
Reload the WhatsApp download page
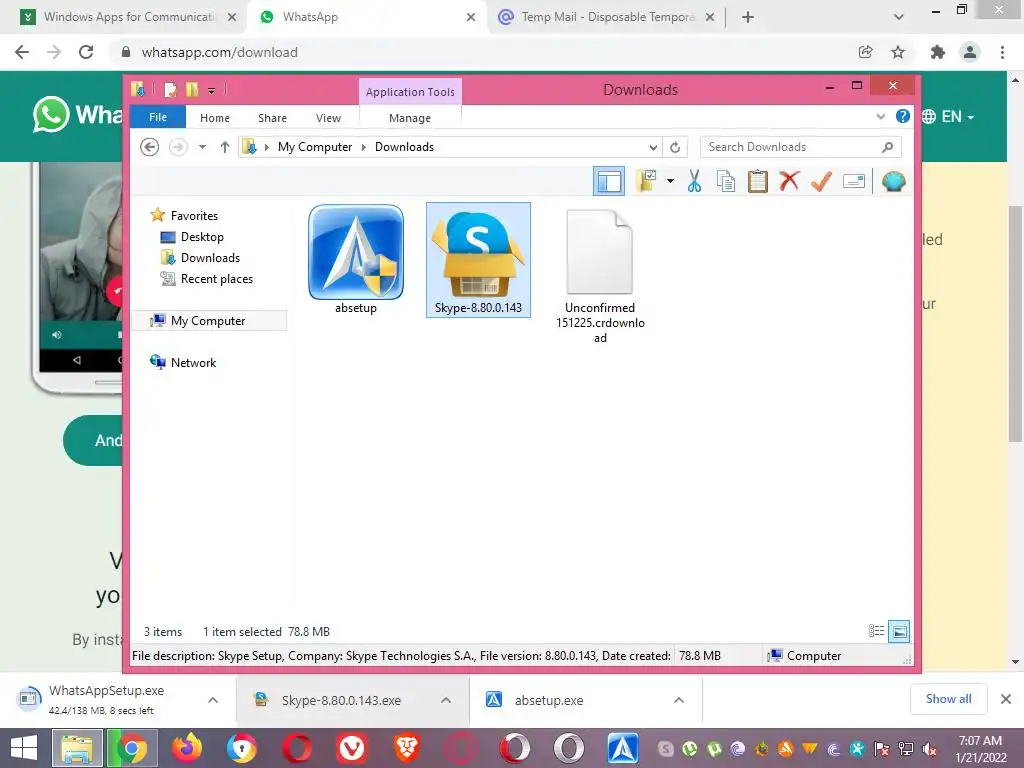[x=86, y=52]
